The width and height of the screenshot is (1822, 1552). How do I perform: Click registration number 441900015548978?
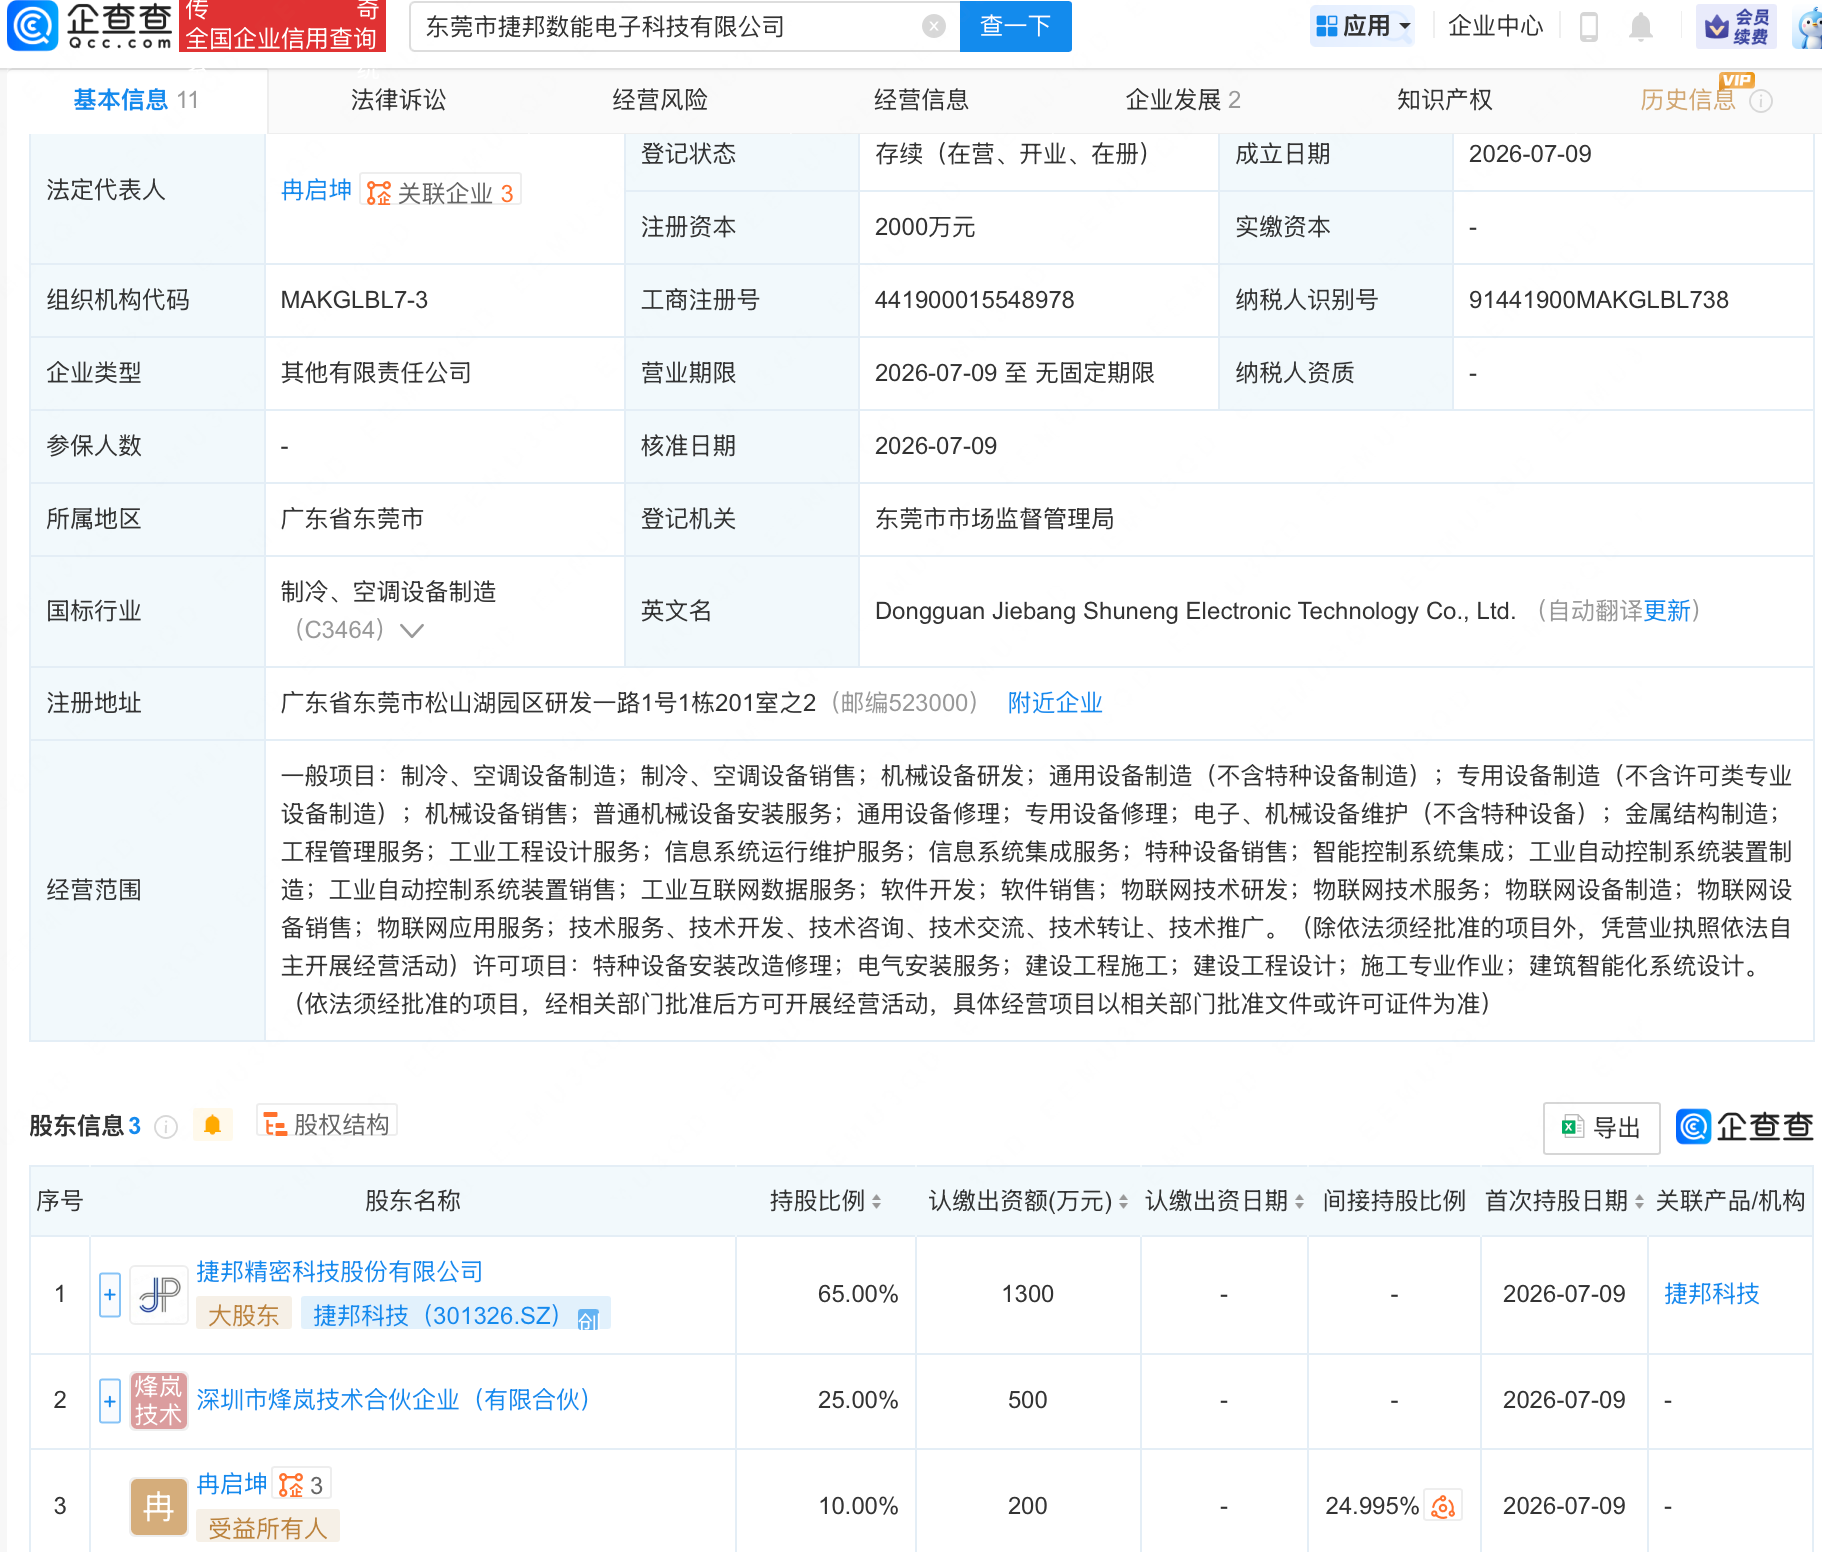click(x=974, y=300)
